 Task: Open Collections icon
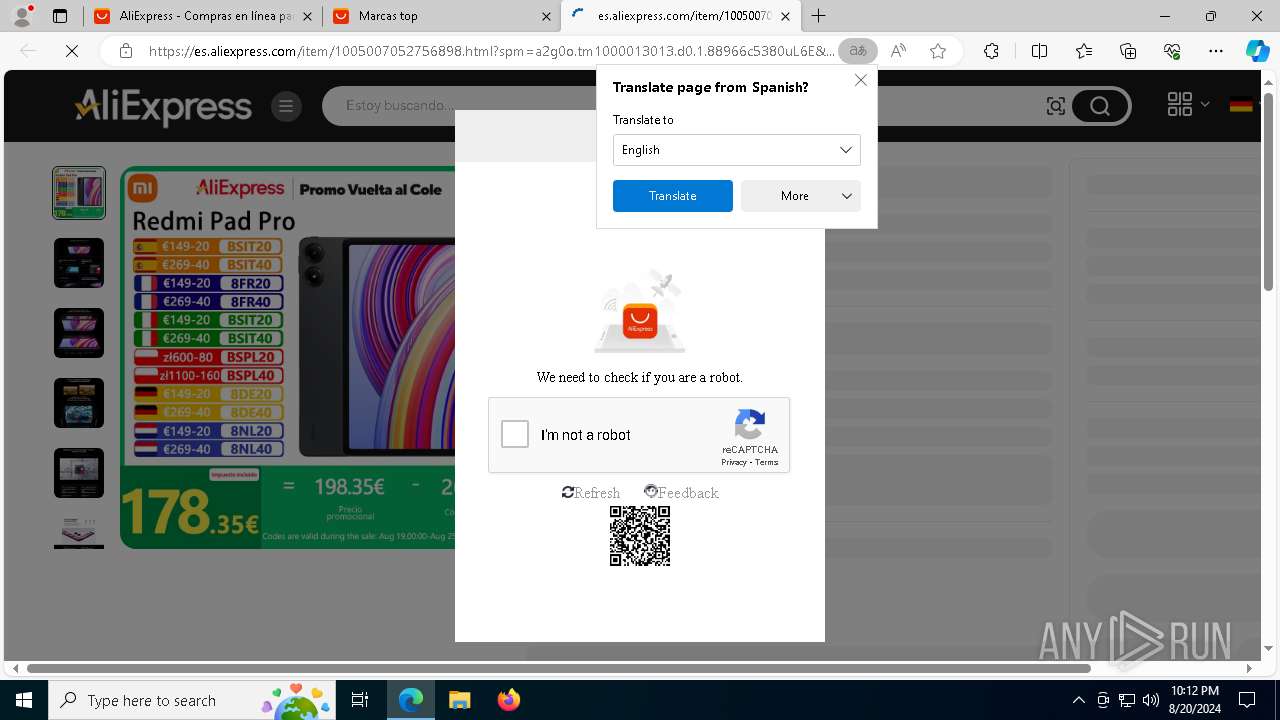(1128, 51)
